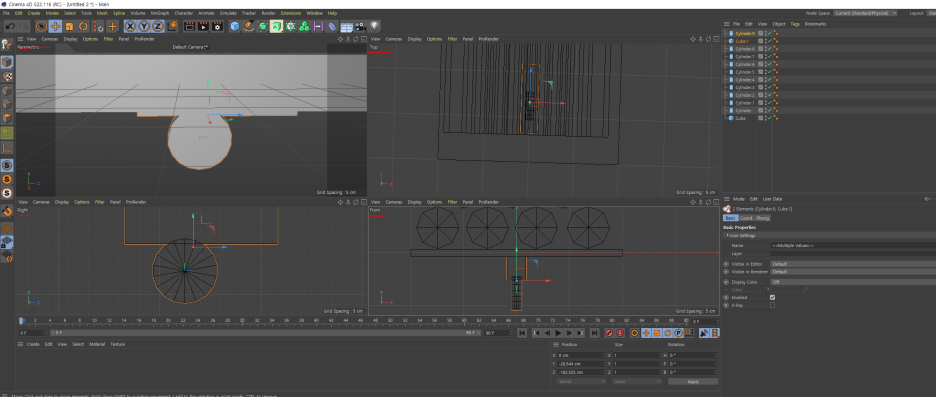Toggle green enable checkmark for Cylinder.8

[770, 49]
